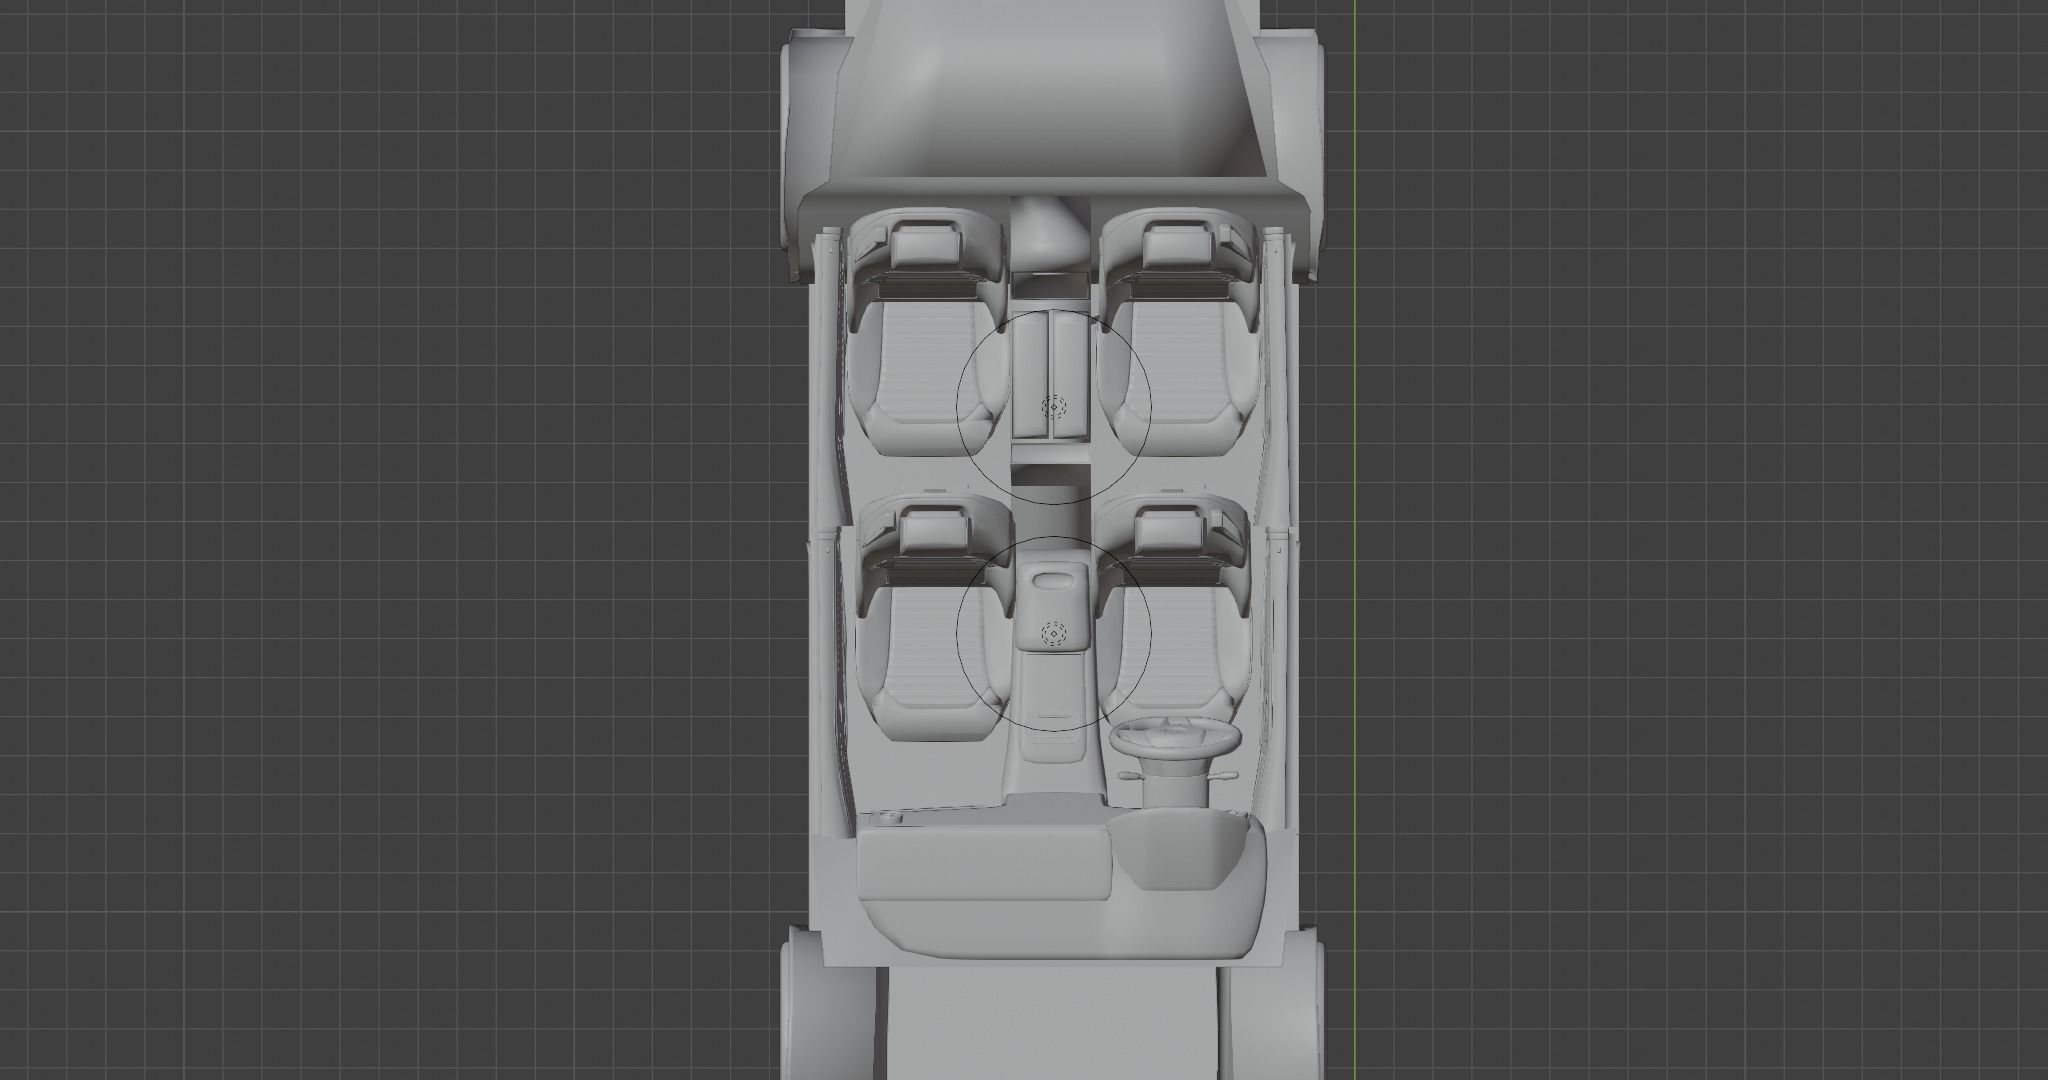Select the front passenger seat beside the driver
This screenshot has width=2048, height=1080.
click(x=933, y=614)
